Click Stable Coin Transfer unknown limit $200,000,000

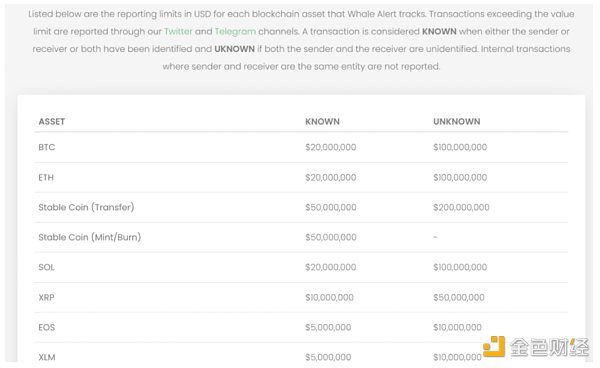coord(461,207)
